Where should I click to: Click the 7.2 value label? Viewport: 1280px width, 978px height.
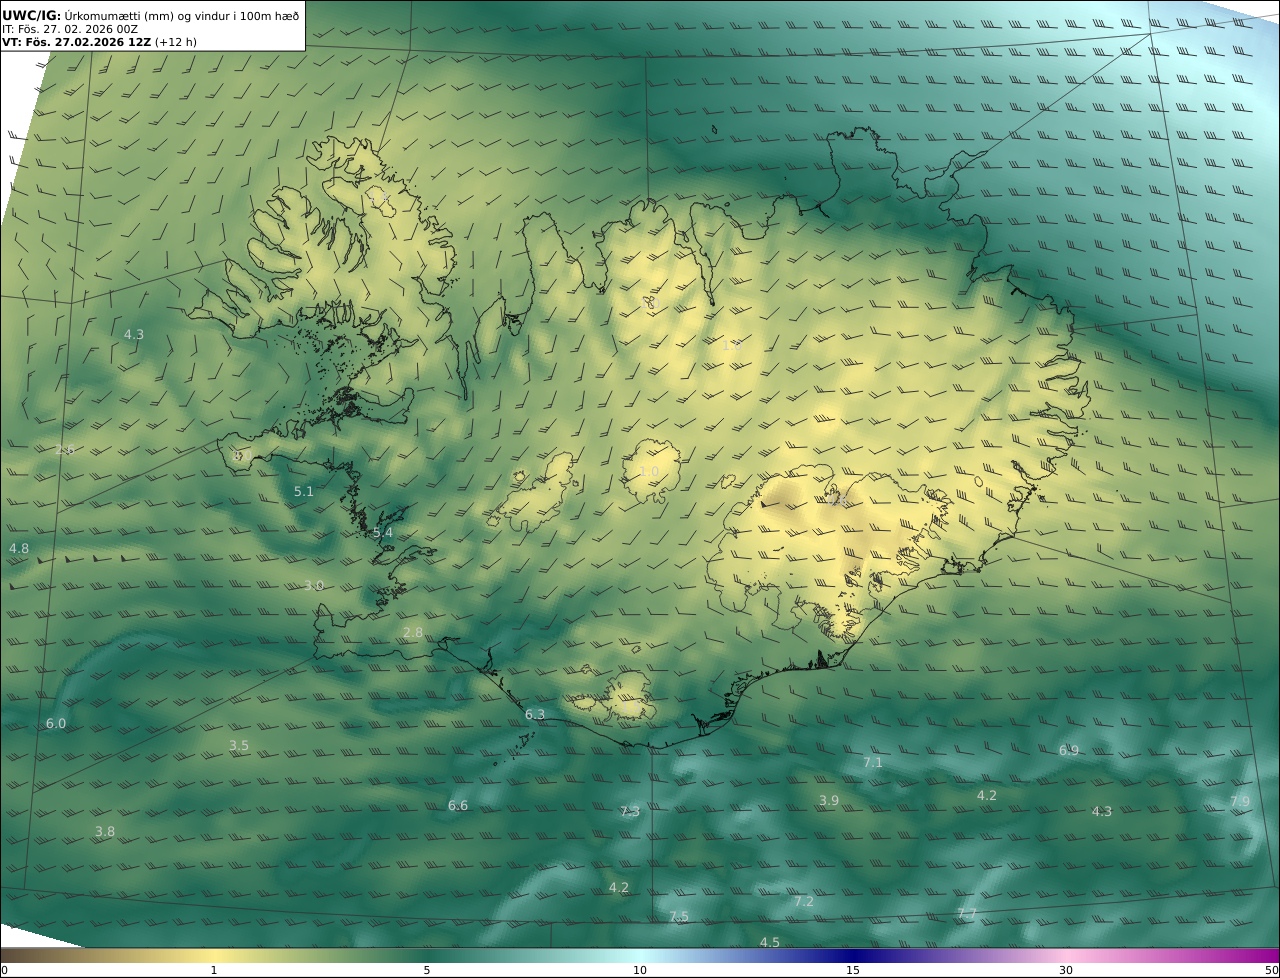(804, 901)
